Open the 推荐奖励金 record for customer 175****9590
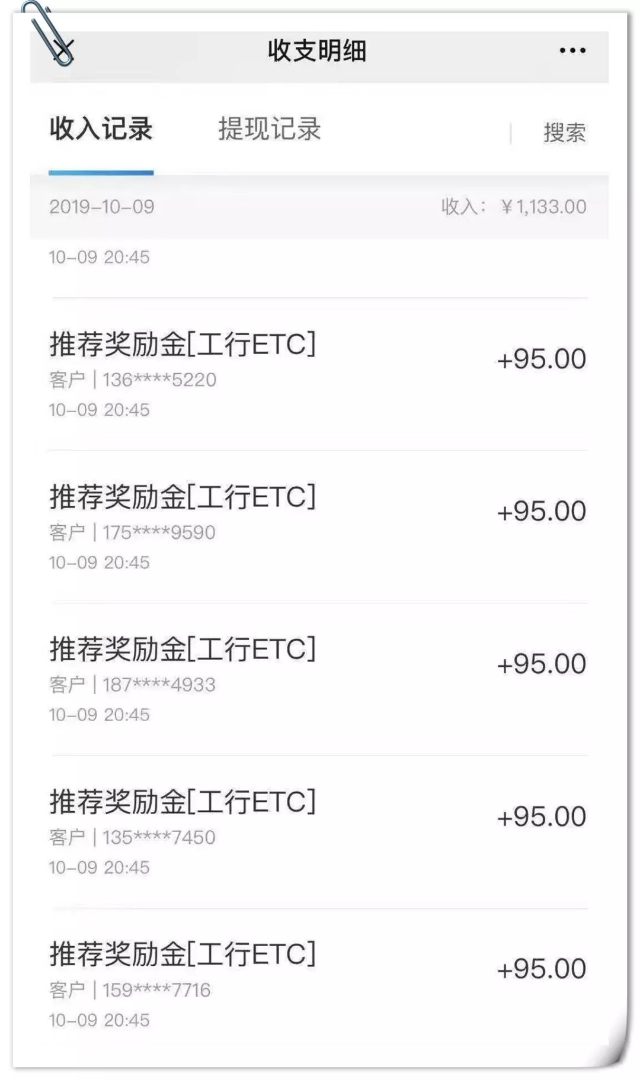 point(182,497)
